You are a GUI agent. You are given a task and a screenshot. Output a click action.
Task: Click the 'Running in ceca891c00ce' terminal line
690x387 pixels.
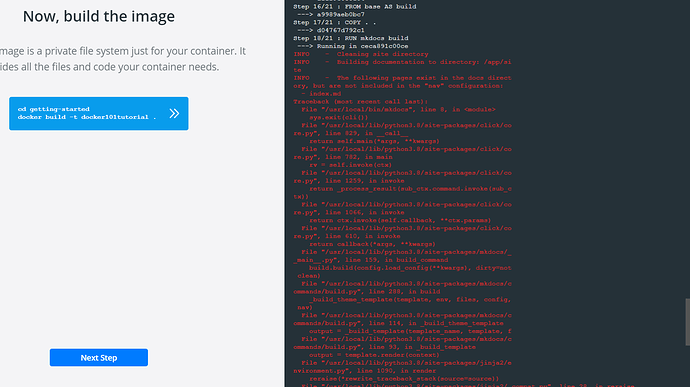tap(353, 46)
